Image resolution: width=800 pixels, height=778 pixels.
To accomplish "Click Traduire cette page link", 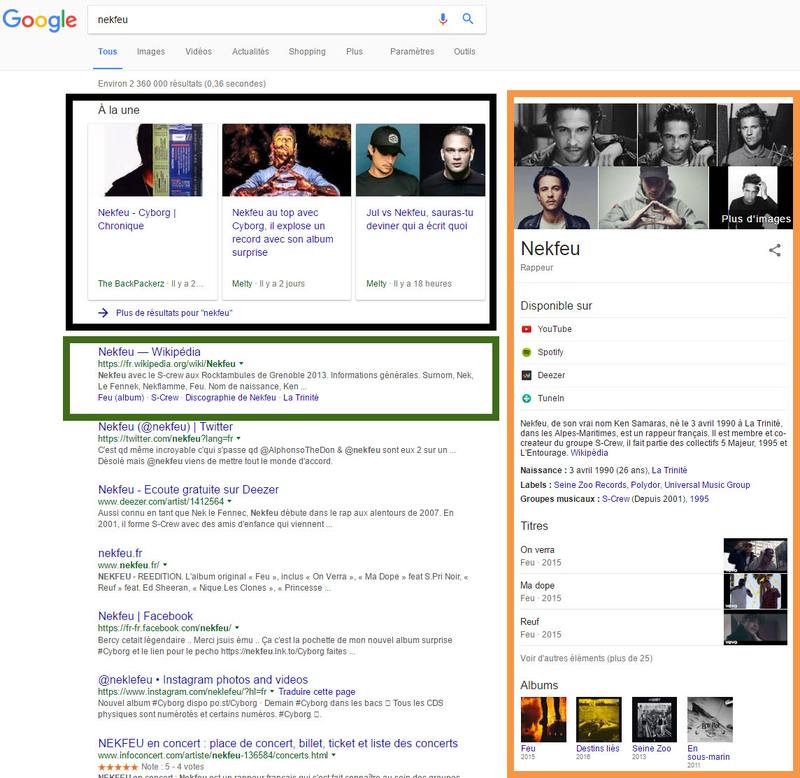I will [317, 692].
